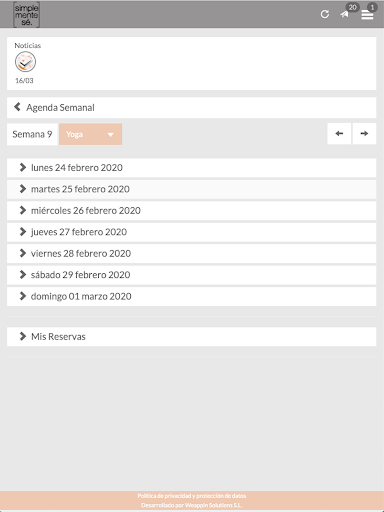This screenshot has height=512, width=384.
Task: Expand sábado 29 febrero 2020
Action: 191,275
